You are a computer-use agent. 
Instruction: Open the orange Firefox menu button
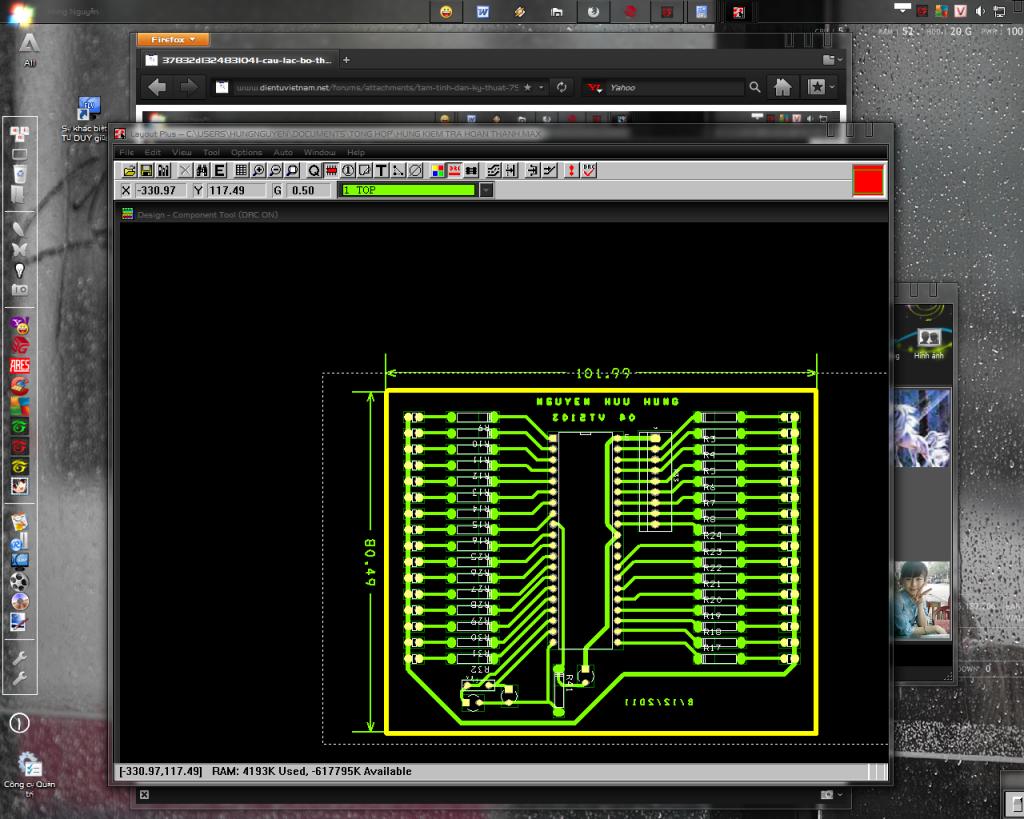point(173,39)
